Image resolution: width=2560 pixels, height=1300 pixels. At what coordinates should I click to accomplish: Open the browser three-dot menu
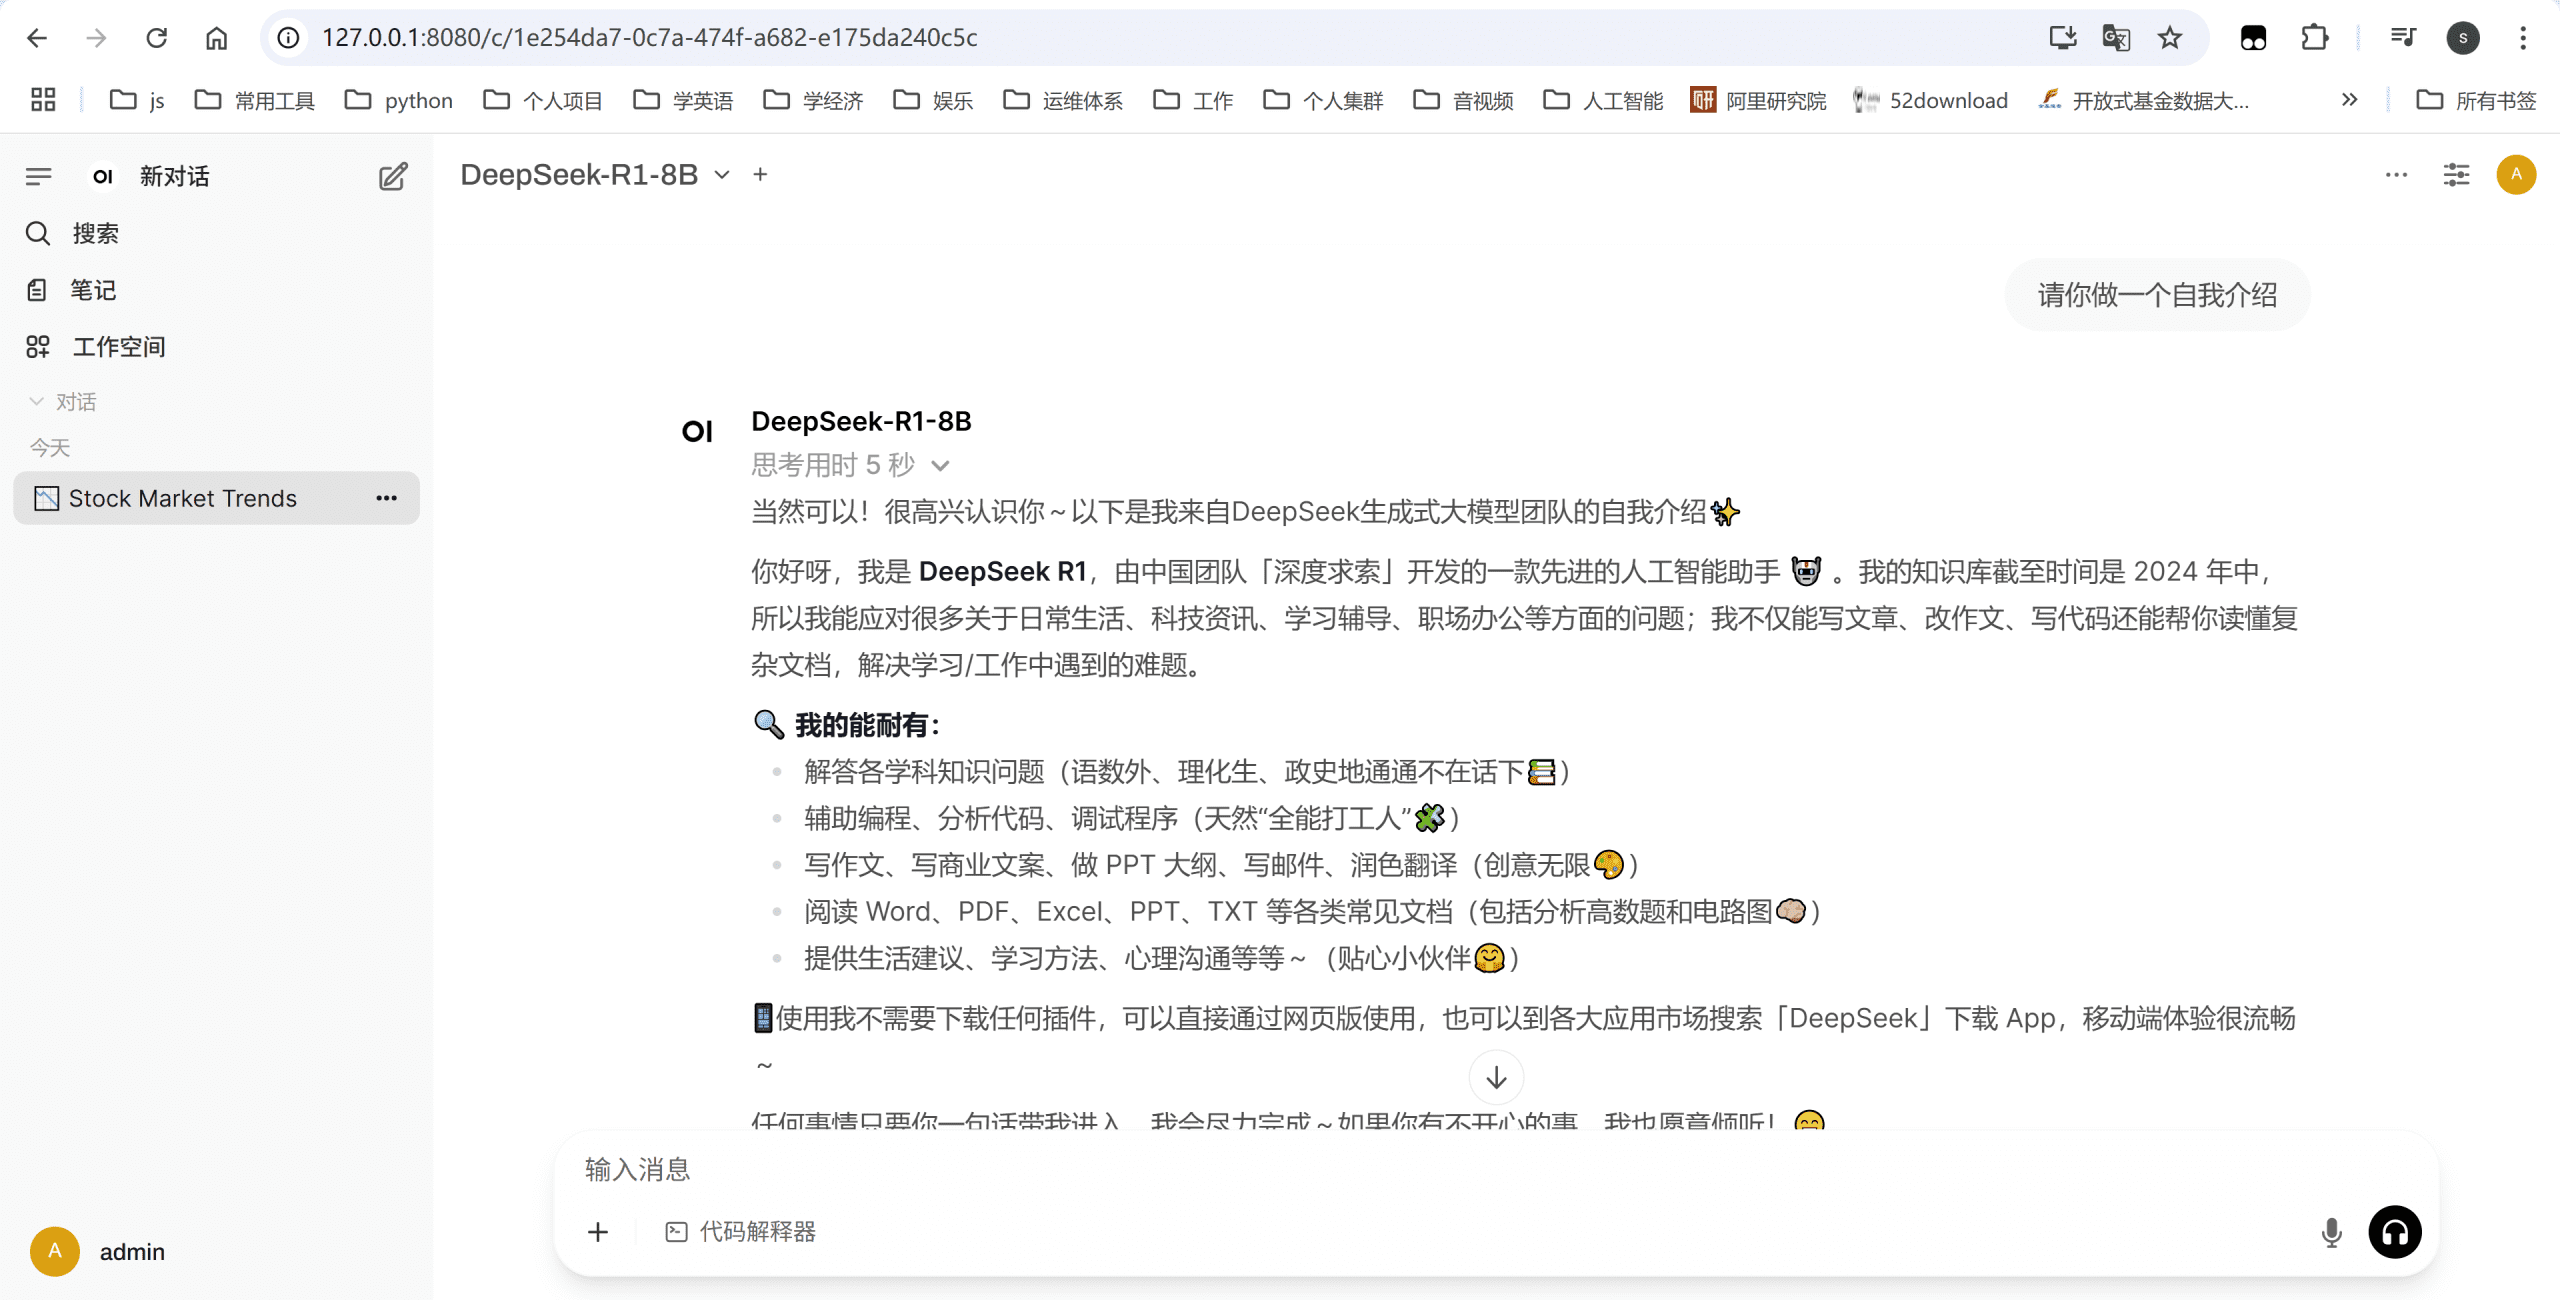[x=2523, y=38]
